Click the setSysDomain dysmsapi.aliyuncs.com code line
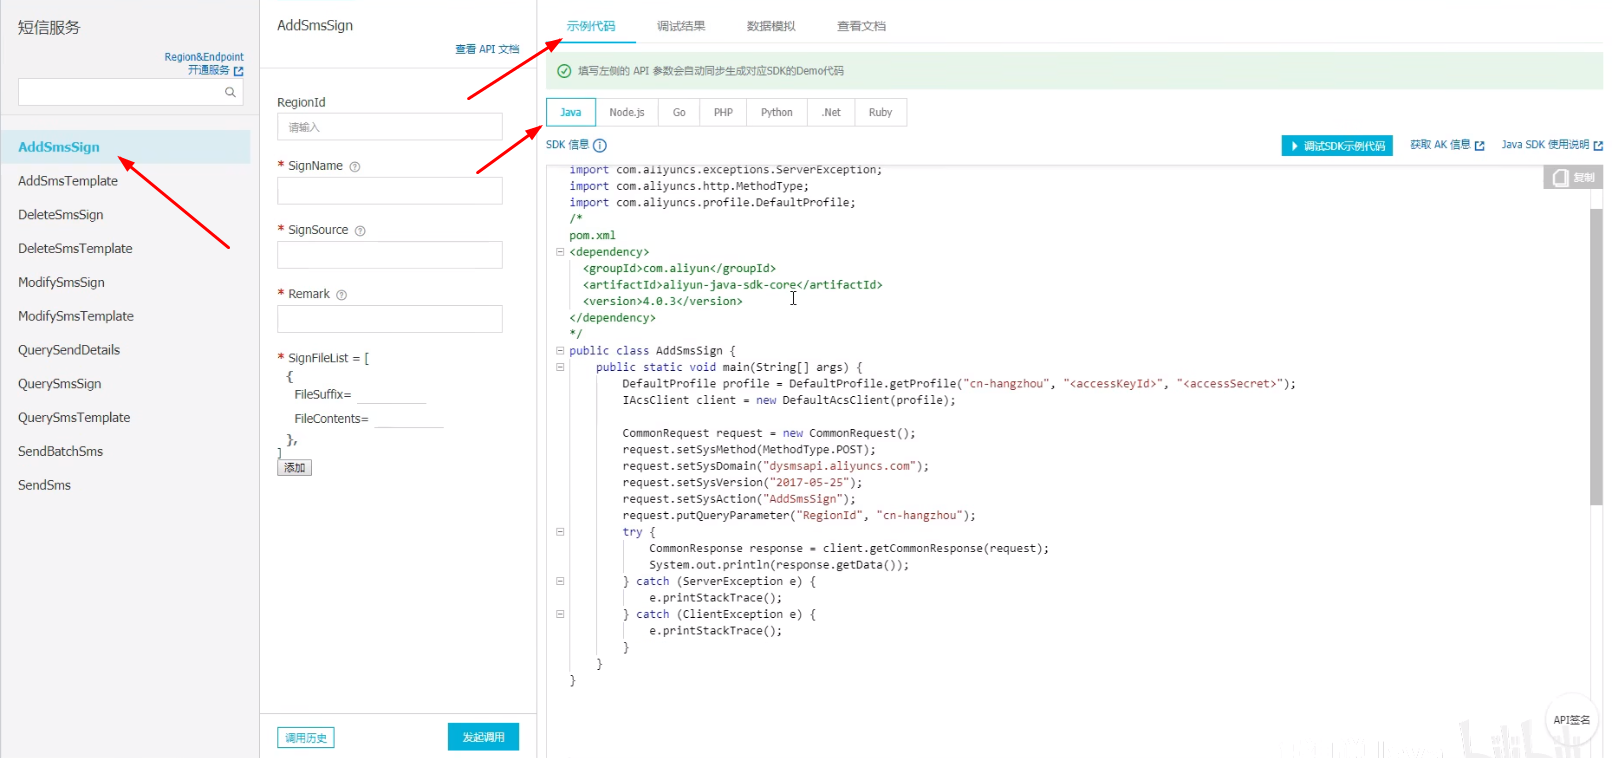 [x=776, y=466]
